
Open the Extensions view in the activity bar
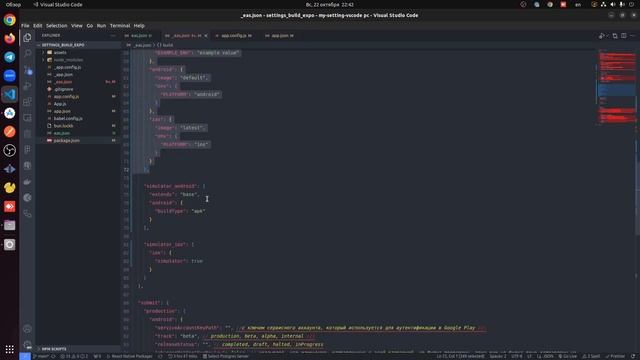(27, 102)
